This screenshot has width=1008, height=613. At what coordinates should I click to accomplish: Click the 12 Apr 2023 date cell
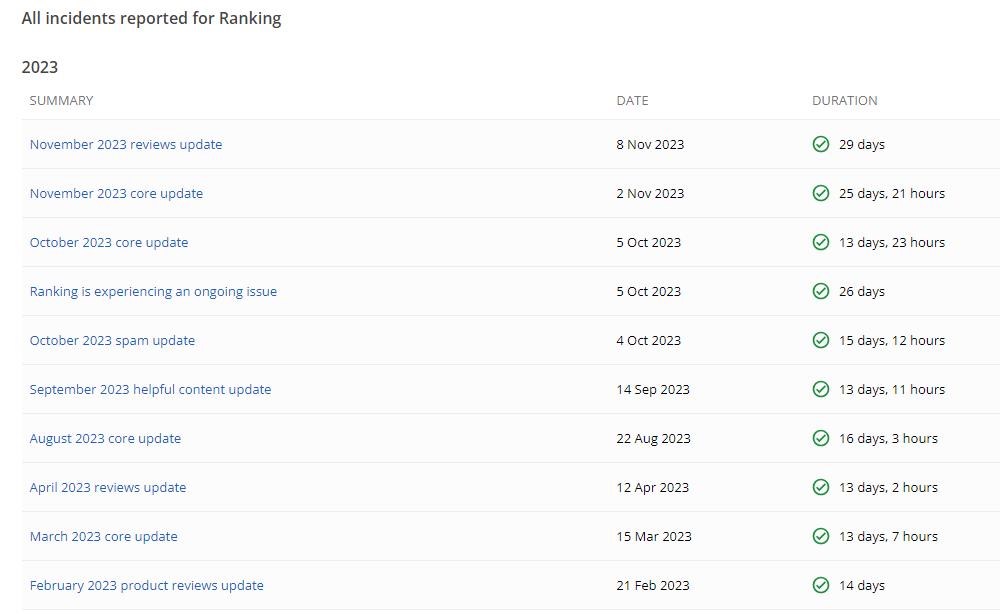pyautogui.click(x=652, y=488)
